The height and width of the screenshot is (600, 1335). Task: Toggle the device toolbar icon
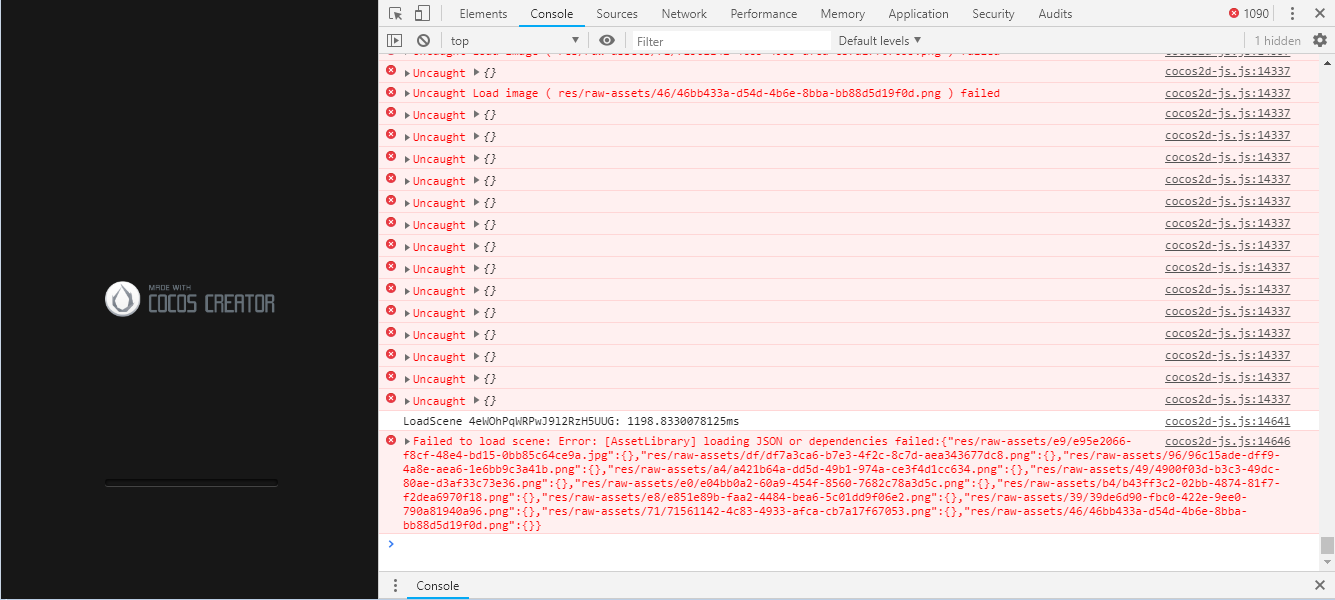422,14
